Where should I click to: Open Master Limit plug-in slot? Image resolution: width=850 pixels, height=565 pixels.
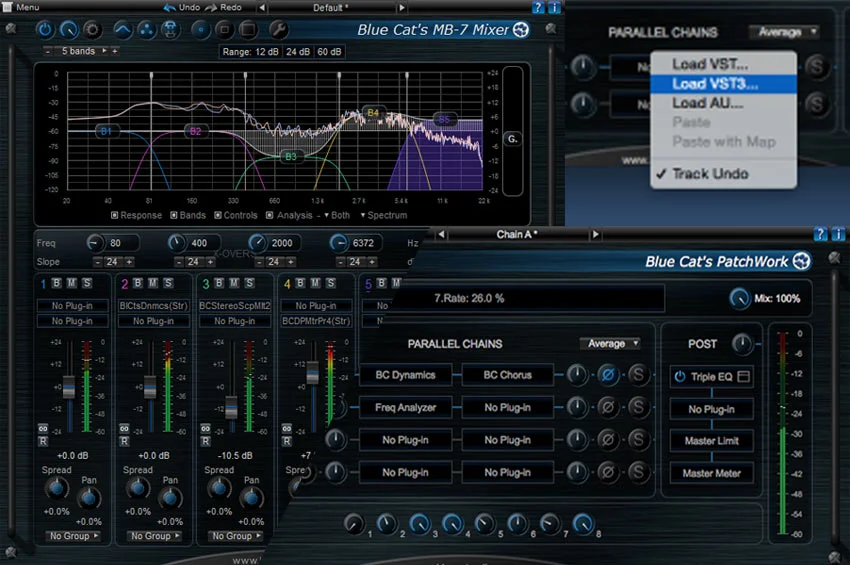(711, 441)
